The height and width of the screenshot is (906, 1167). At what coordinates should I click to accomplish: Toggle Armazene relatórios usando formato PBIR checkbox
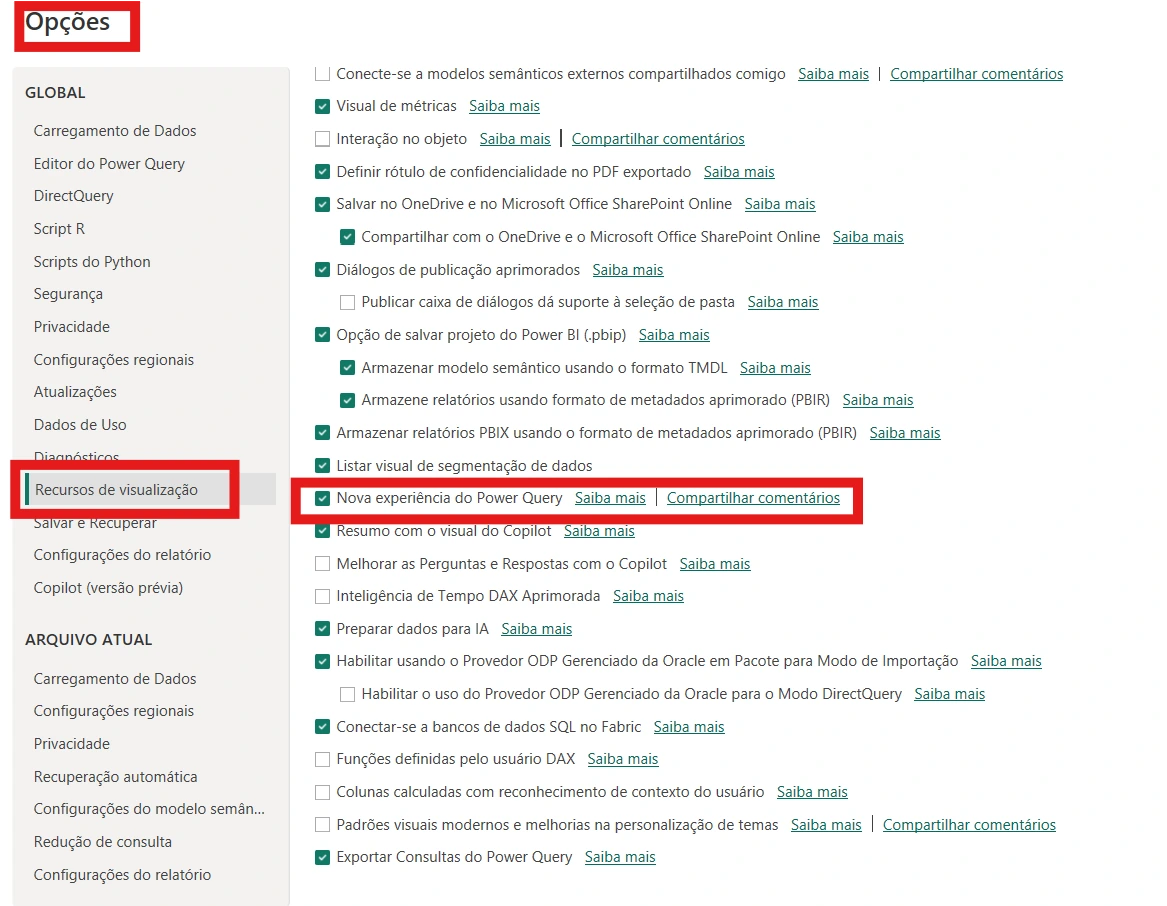click(347, 401)
